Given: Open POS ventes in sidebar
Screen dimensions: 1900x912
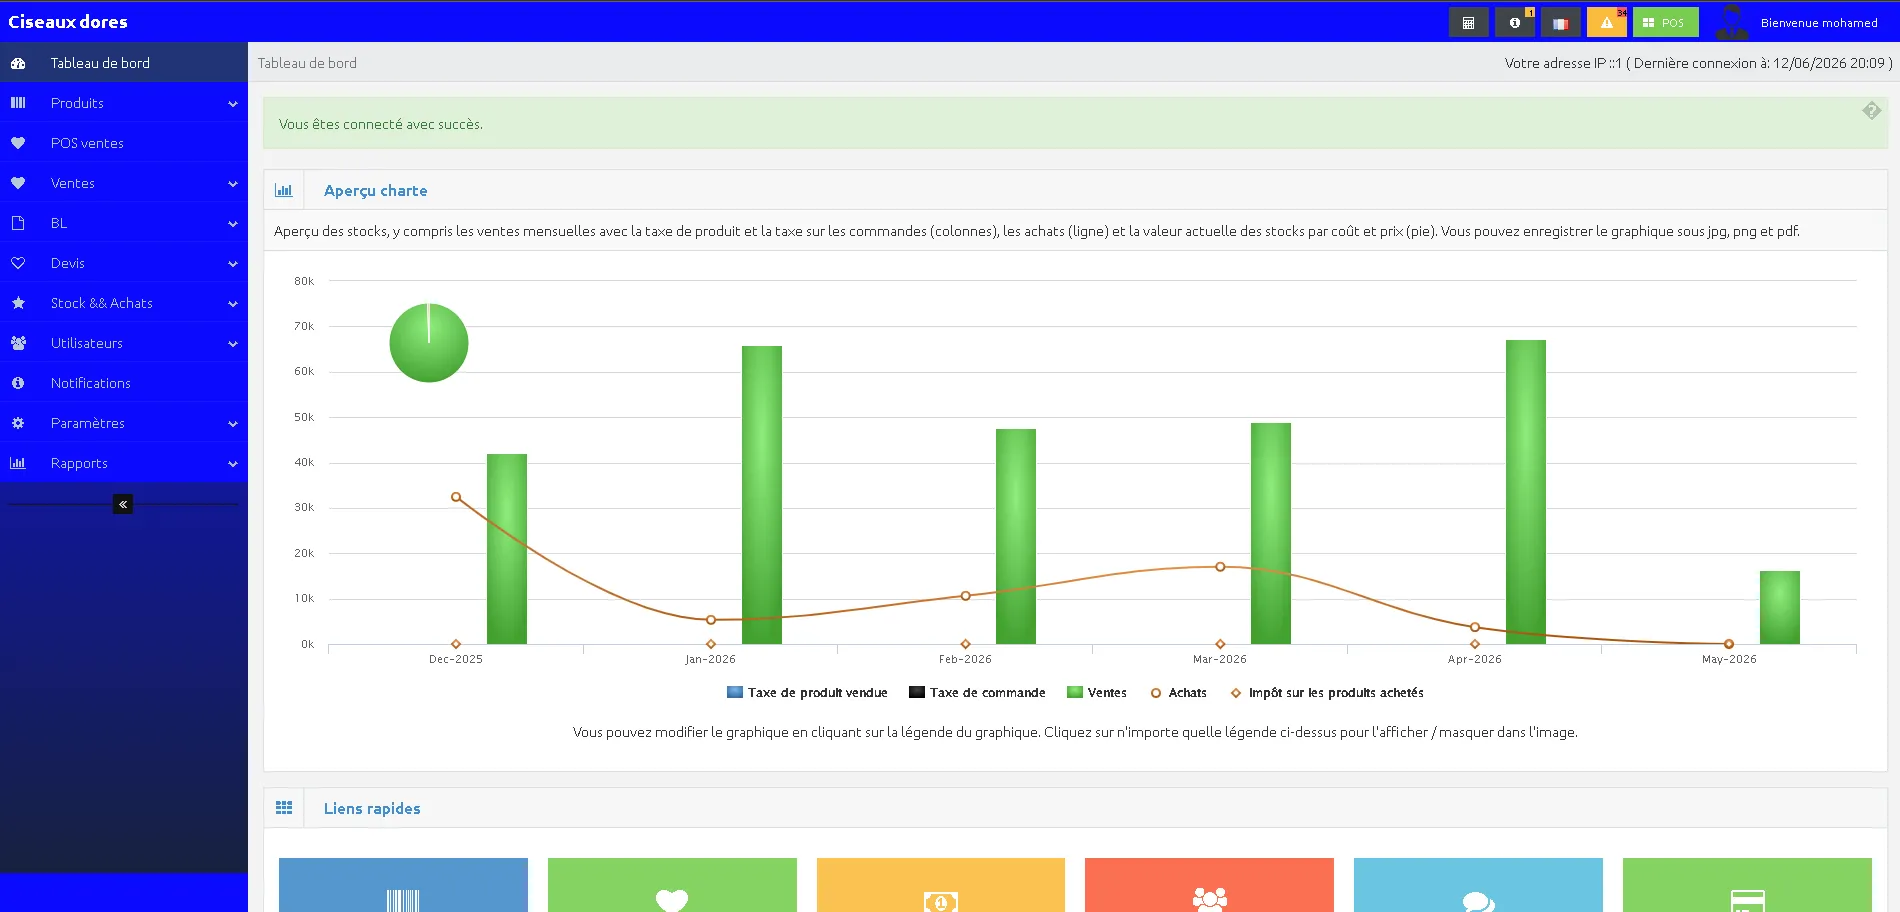Looking at the screenshot, I should tap(124, 143).
